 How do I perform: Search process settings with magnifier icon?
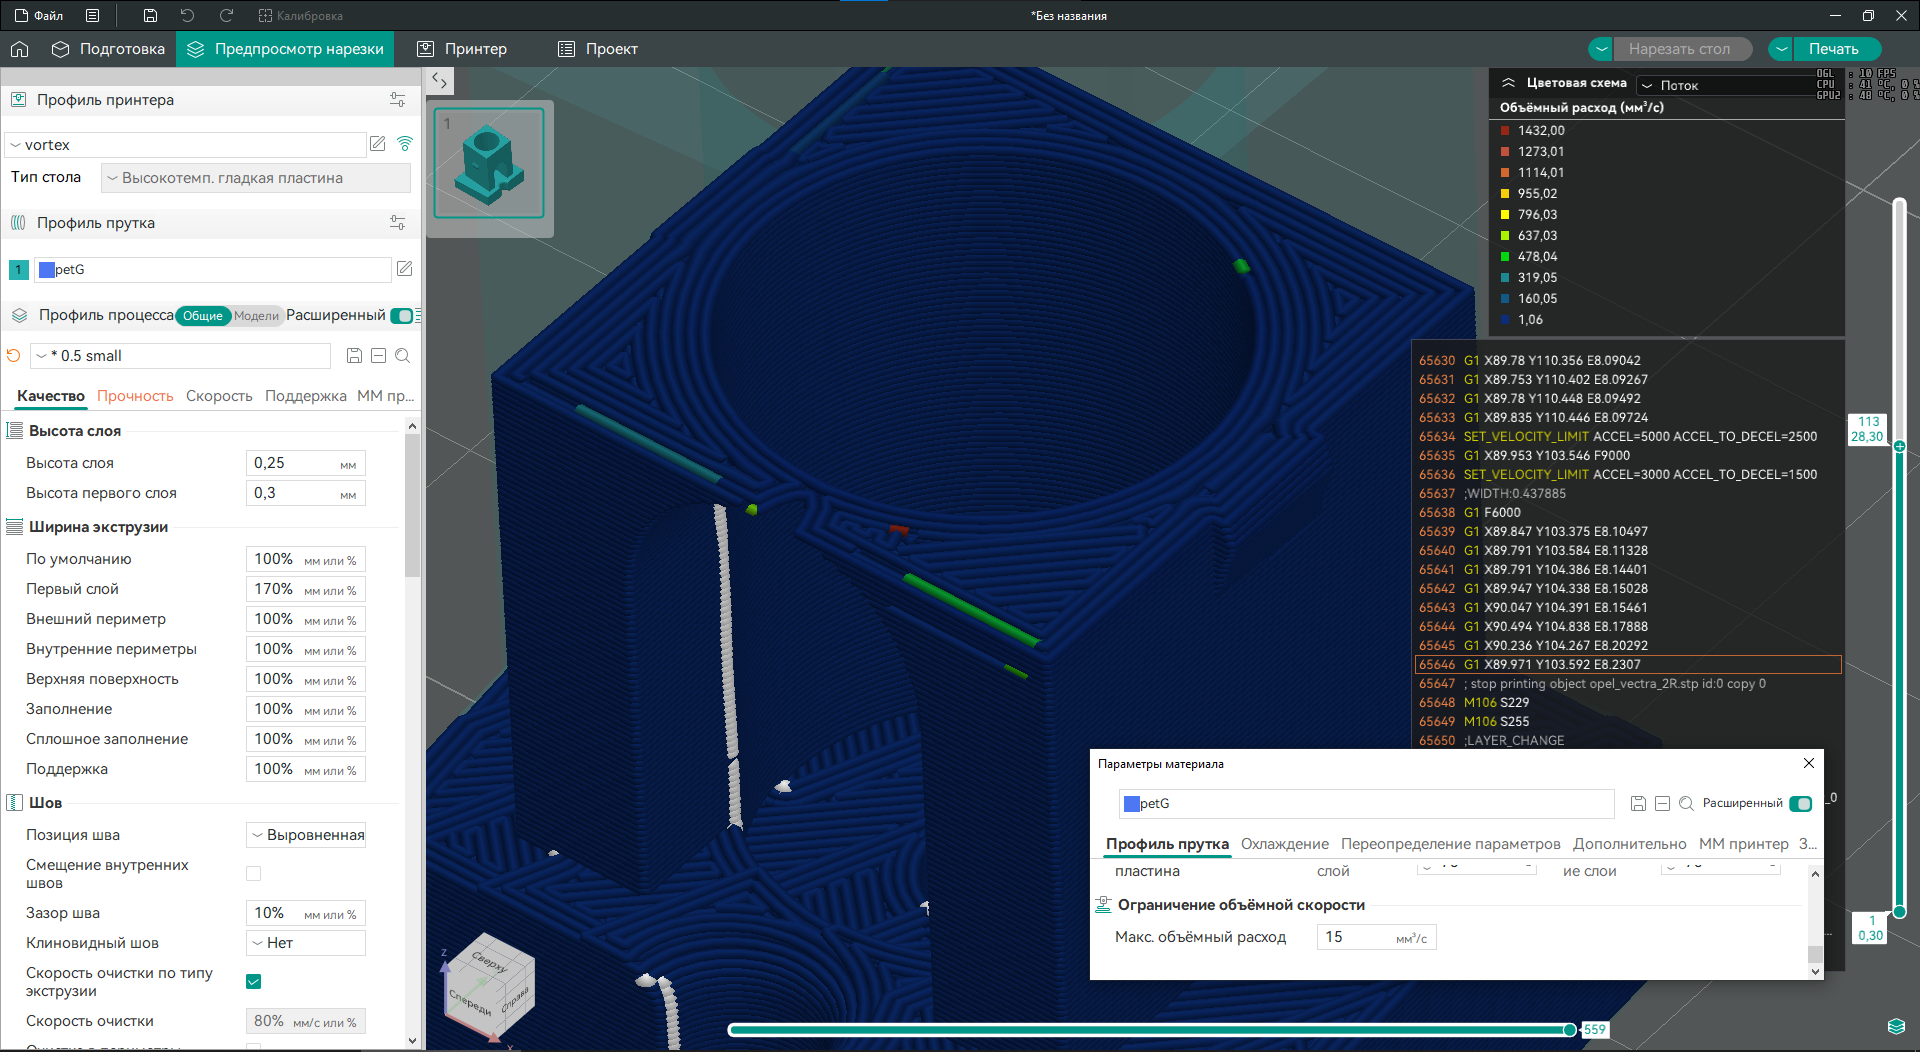(403, 356)
